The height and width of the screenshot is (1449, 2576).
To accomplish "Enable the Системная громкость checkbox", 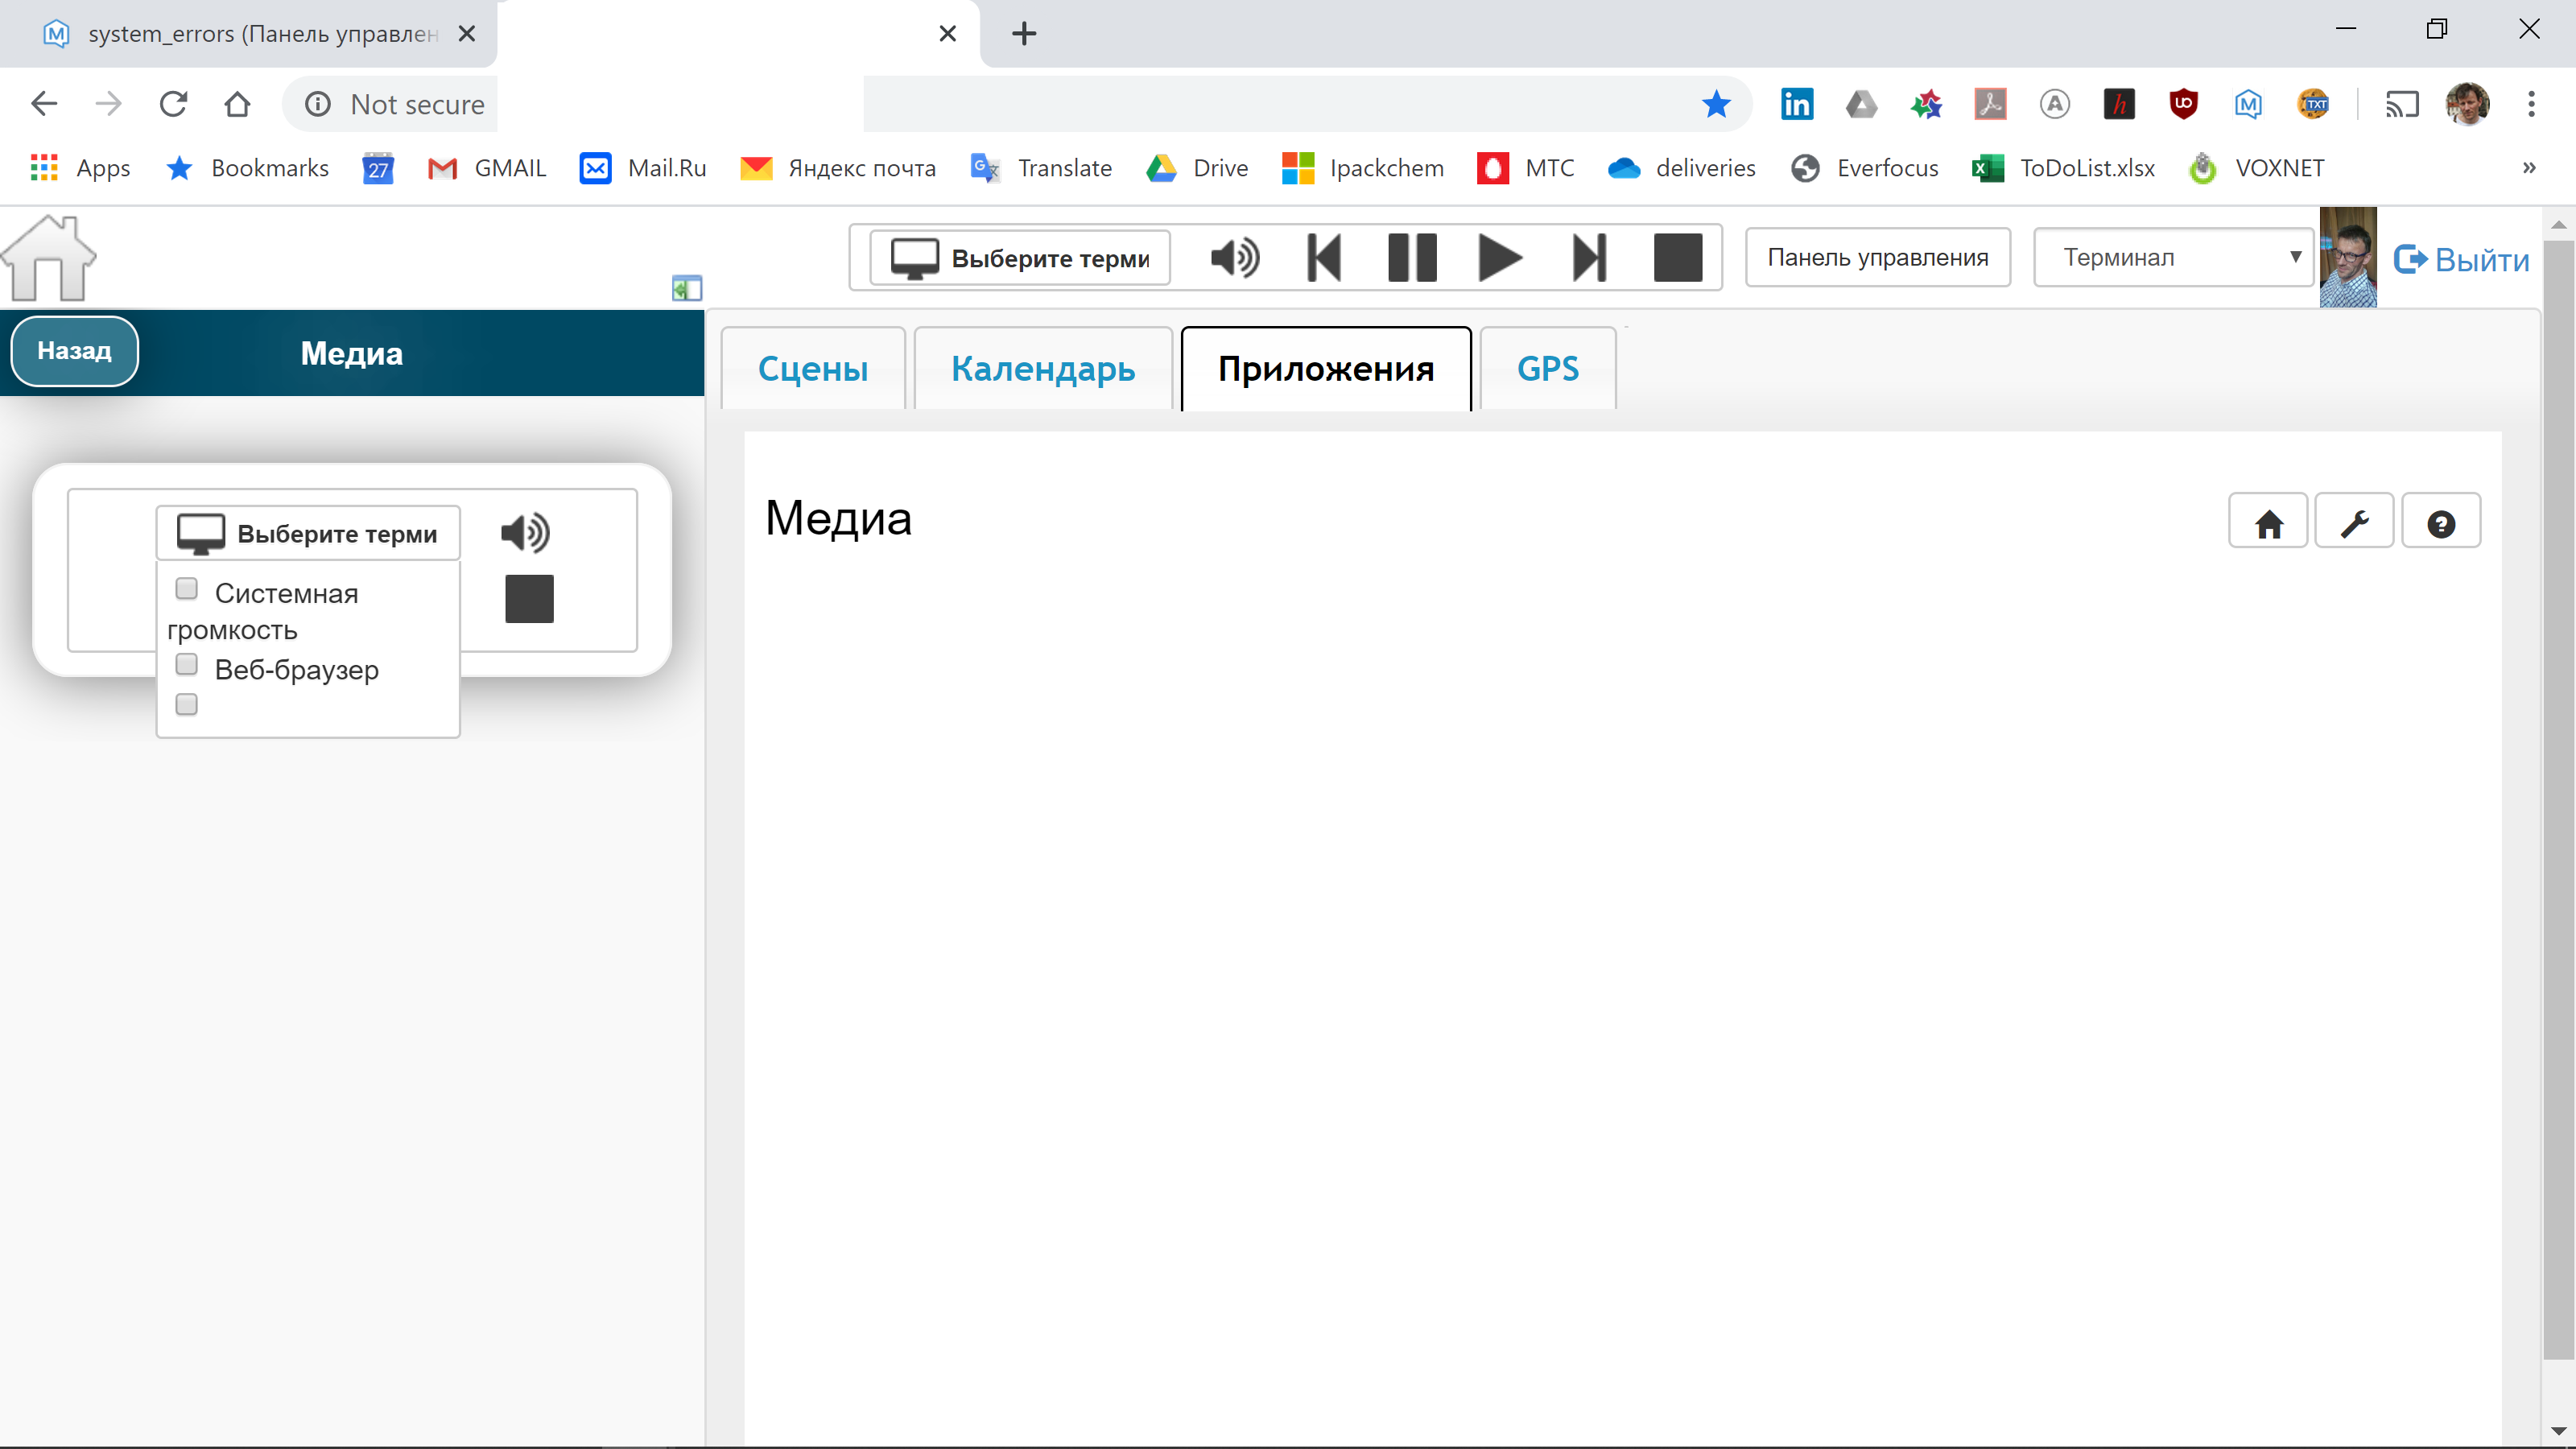I will (186, 589).
